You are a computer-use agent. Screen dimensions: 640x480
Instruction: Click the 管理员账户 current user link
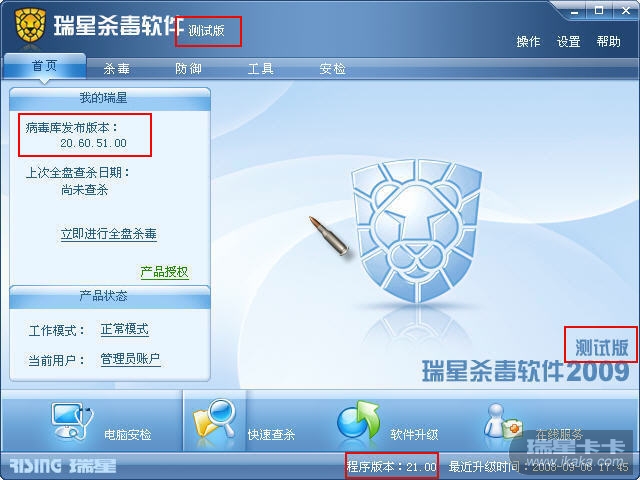tap(130, 359)
